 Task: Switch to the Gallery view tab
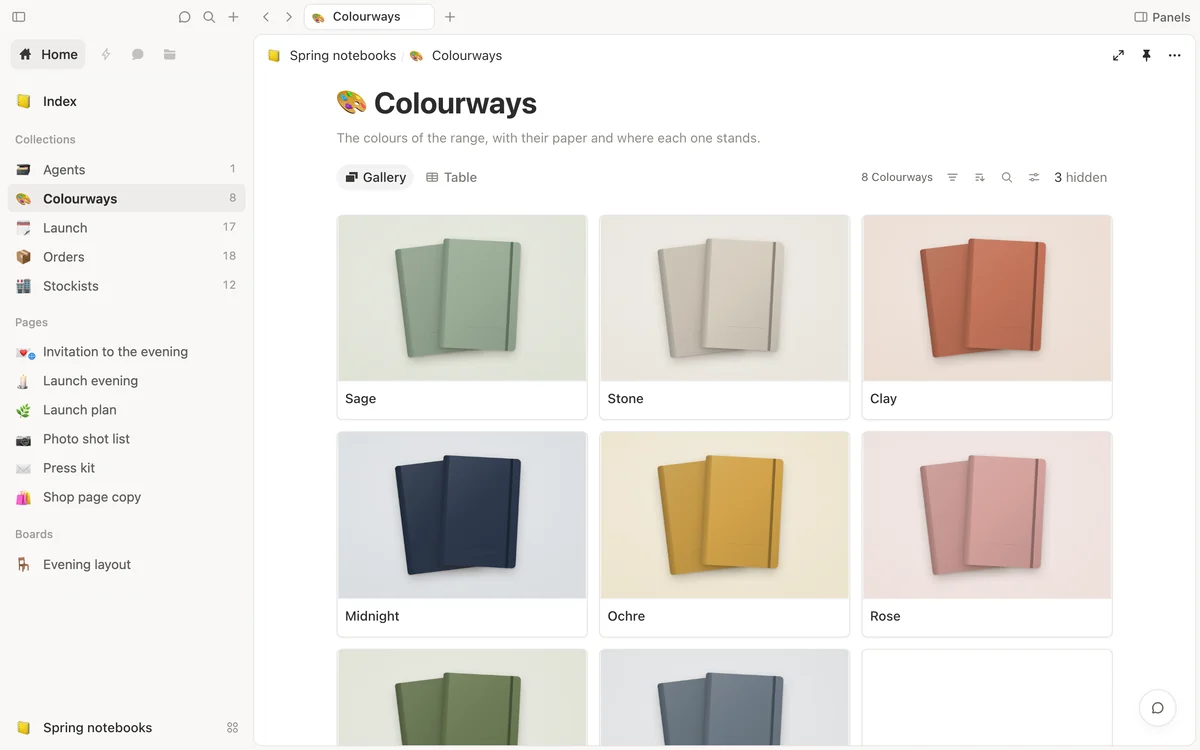376,177
